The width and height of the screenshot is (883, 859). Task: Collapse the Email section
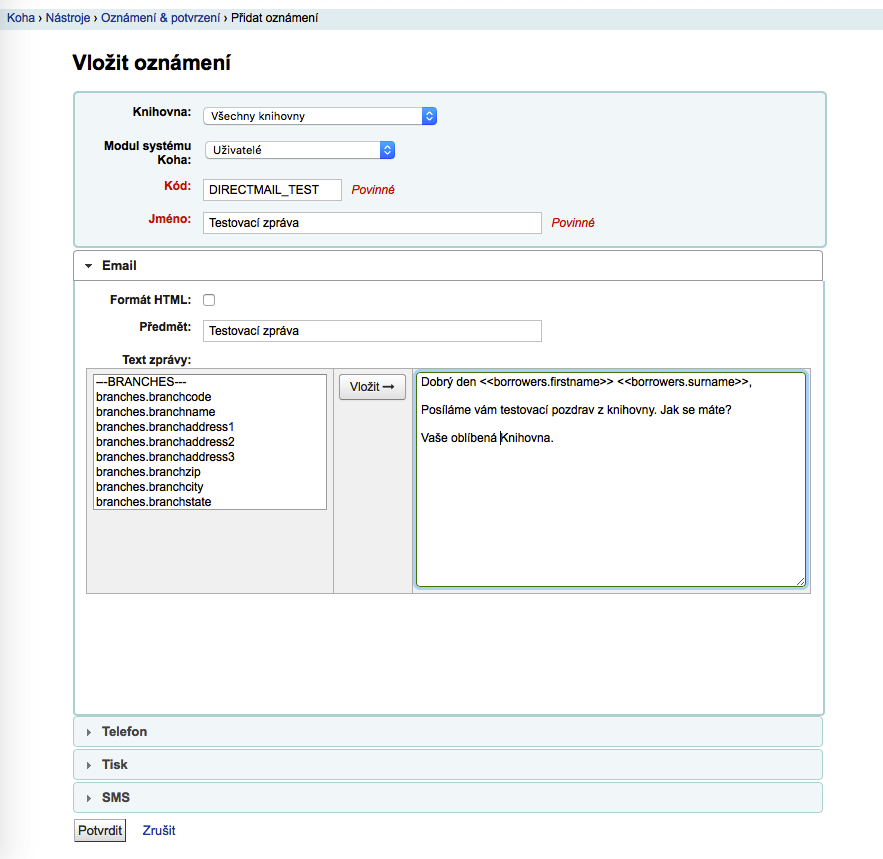(448, 265)
